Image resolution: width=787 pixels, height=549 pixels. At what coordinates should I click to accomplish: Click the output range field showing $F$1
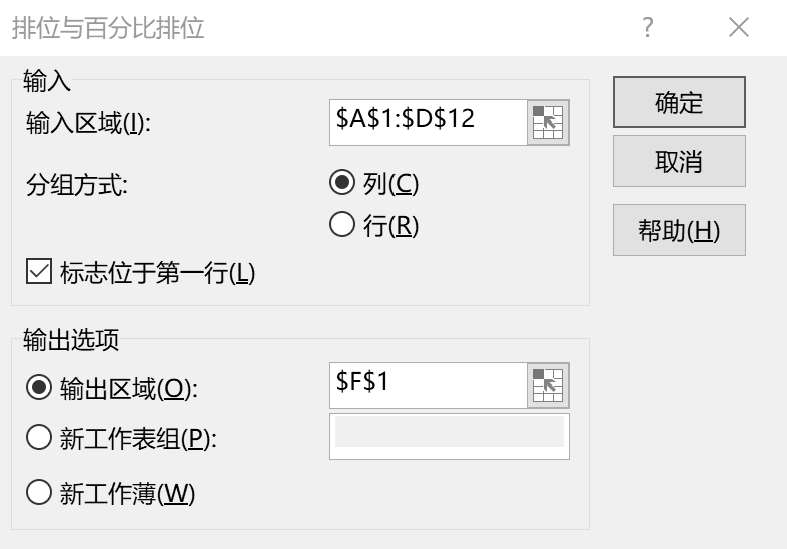(428, 385)
